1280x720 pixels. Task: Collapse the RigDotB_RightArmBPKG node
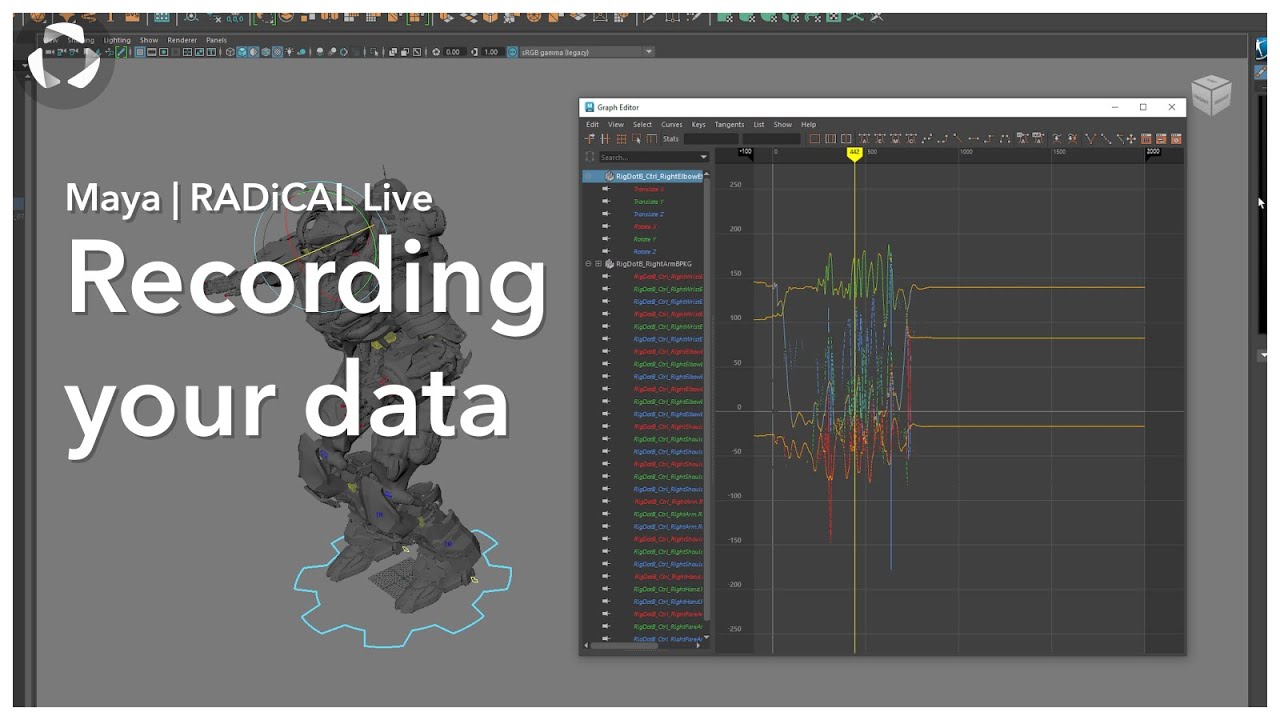click(588, 264)
